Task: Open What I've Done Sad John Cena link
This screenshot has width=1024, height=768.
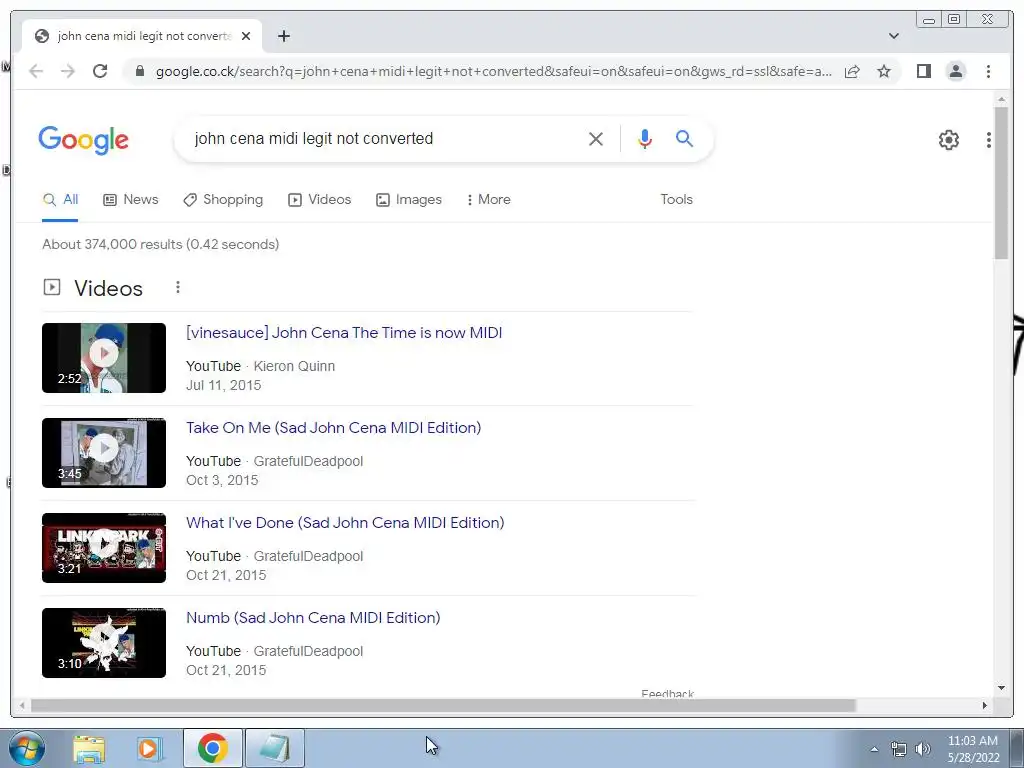Action: pos(345,522)
